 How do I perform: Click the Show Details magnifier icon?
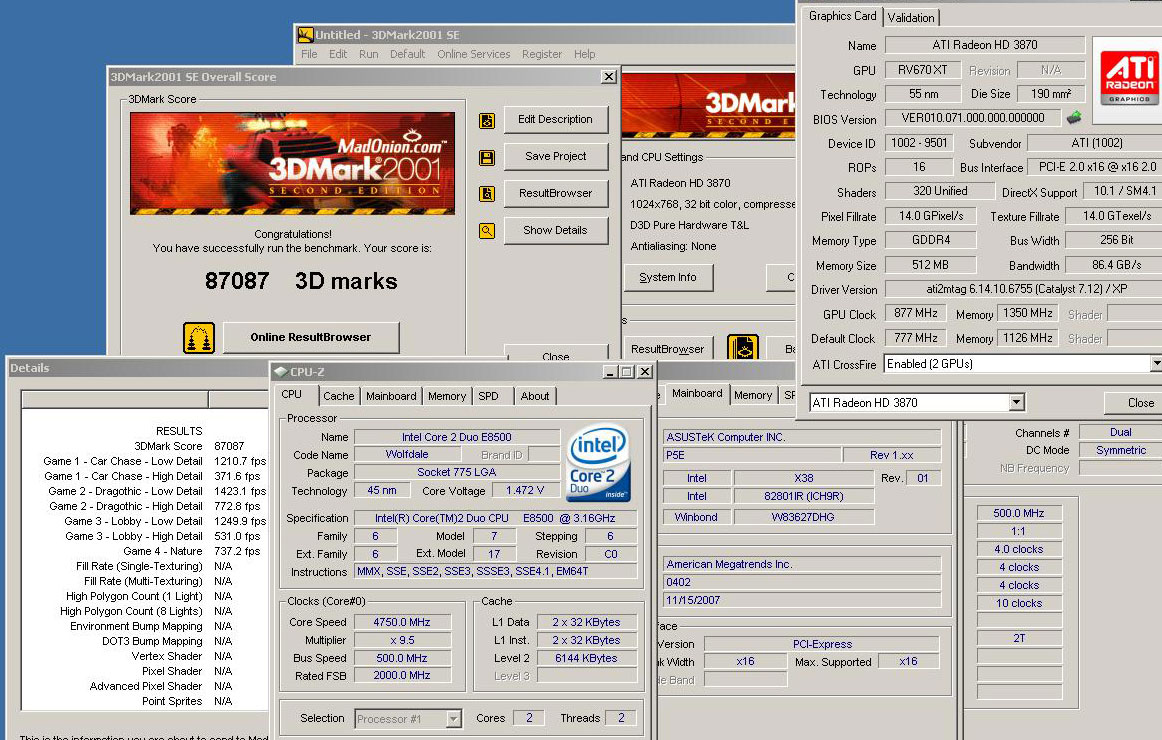[487, 231]
